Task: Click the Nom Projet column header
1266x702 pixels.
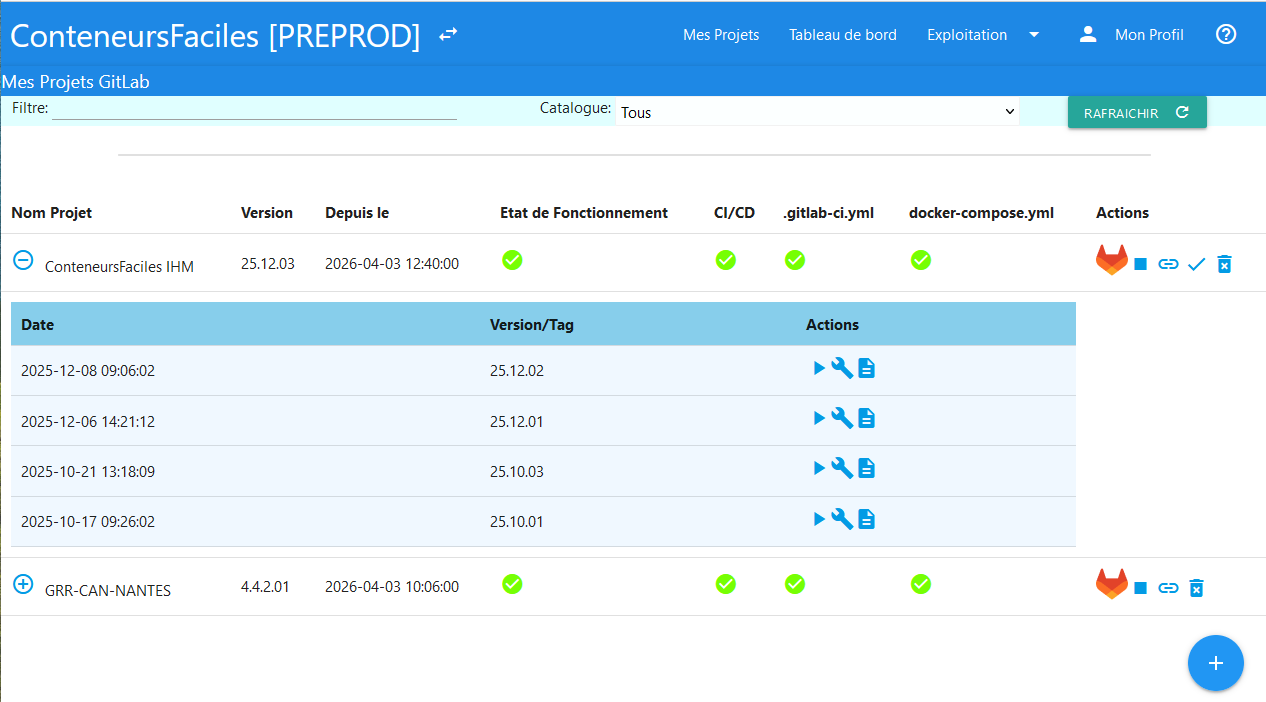Action: [x=52, y=213]
